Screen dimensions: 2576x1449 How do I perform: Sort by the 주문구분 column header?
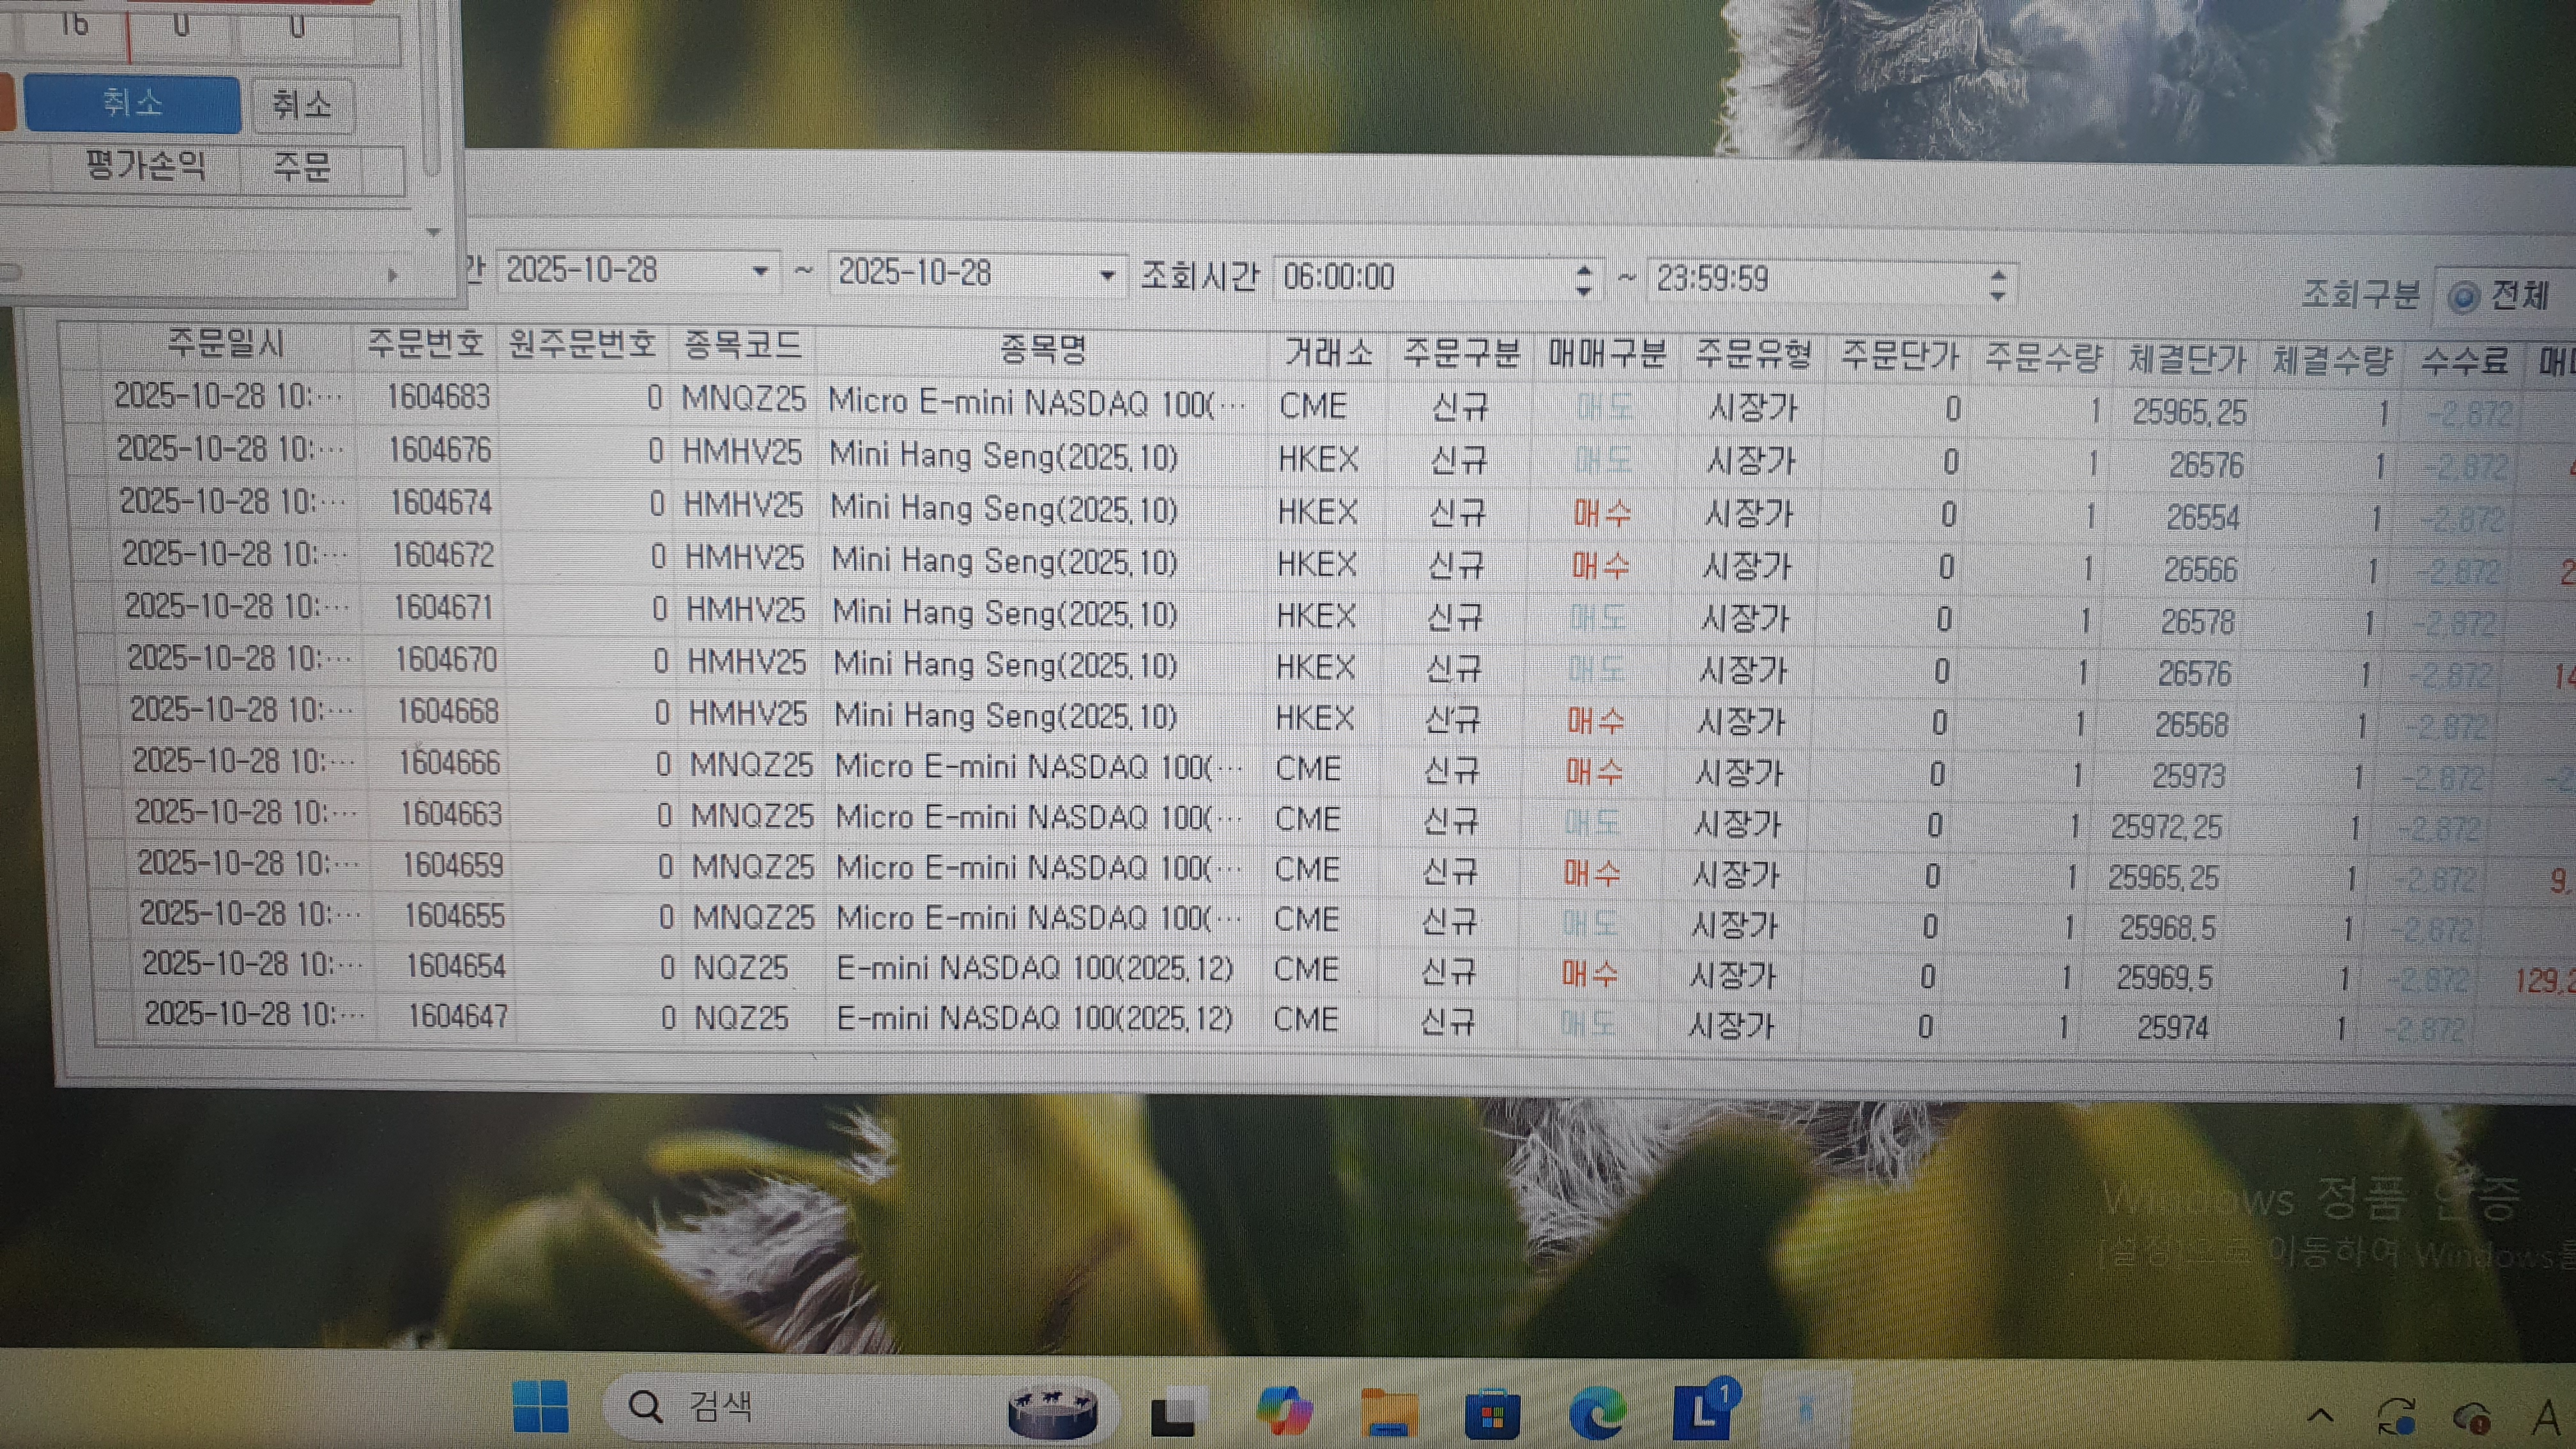[x=1461, y=353]
